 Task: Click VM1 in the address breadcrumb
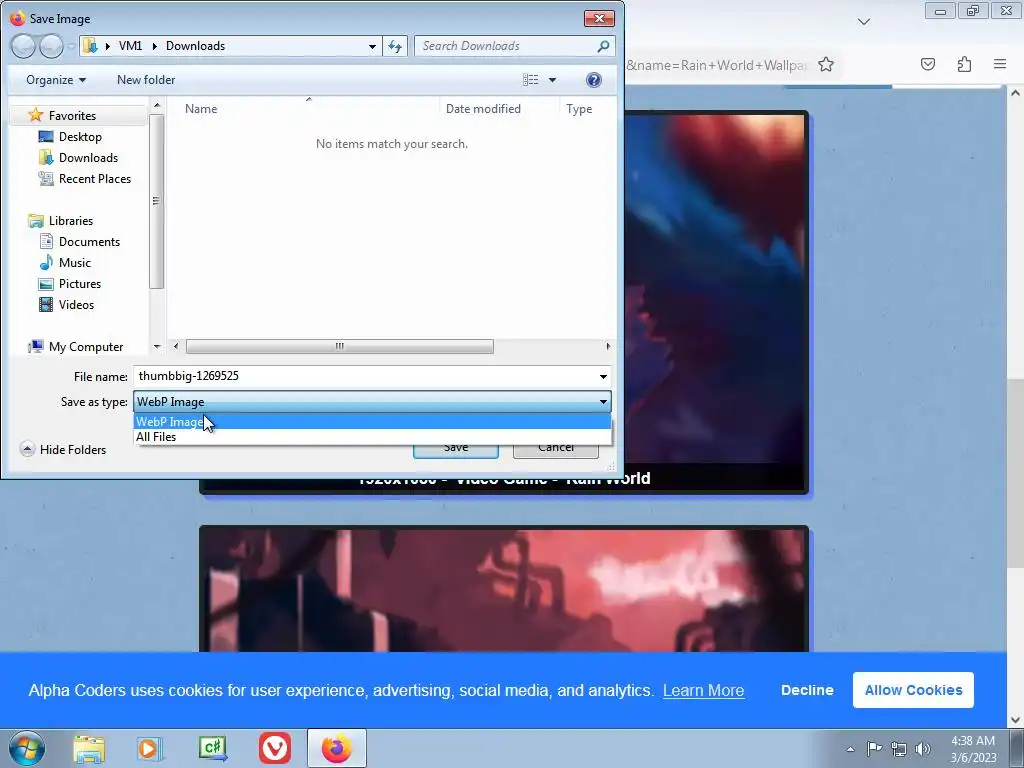130,46
